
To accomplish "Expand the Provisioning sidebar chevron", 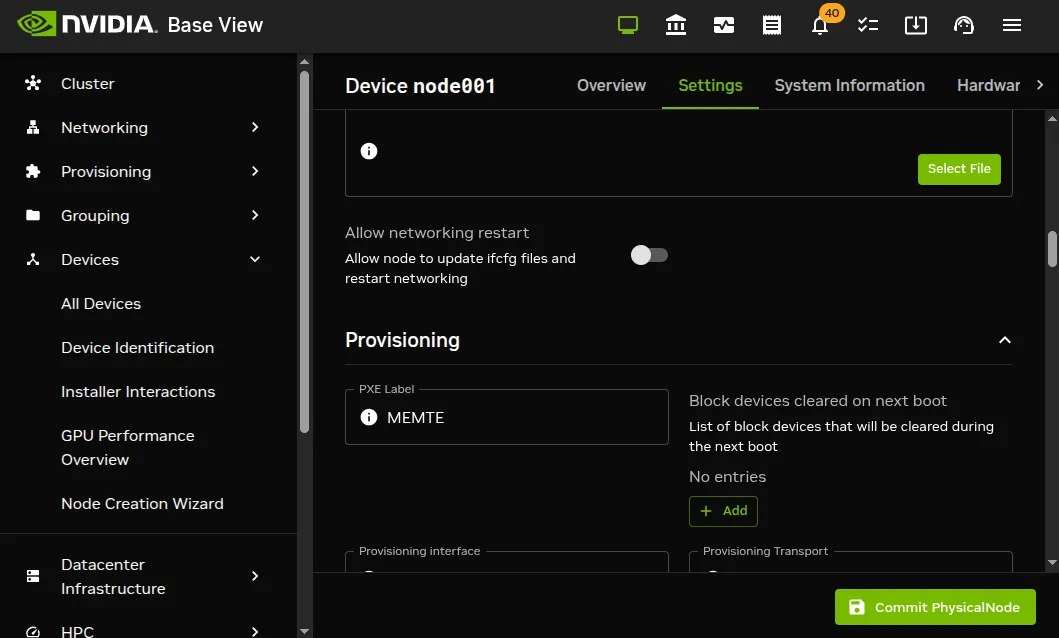I will pyautogui.click(x=255, y=171).
